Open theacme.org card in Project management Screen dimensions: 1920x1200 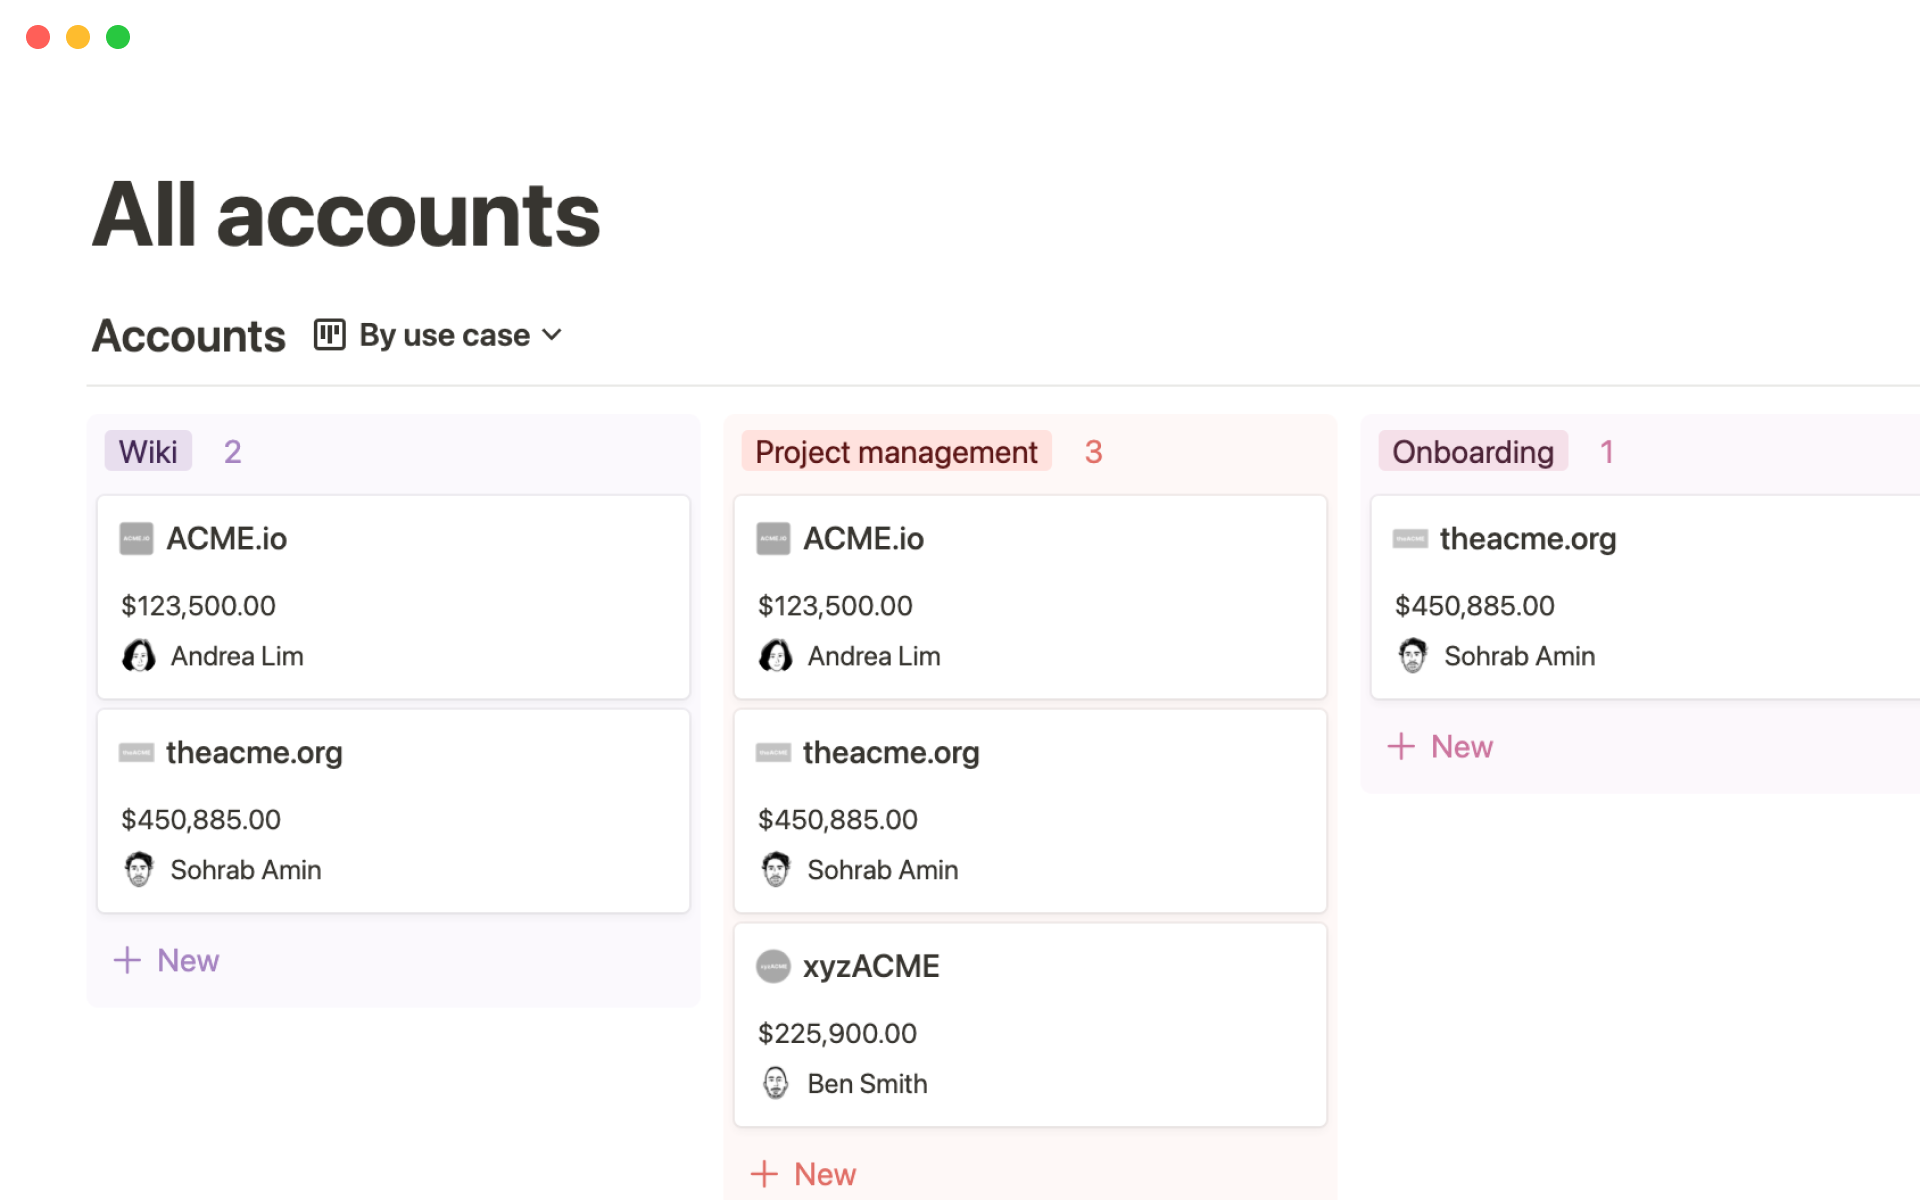coord(890,752)
